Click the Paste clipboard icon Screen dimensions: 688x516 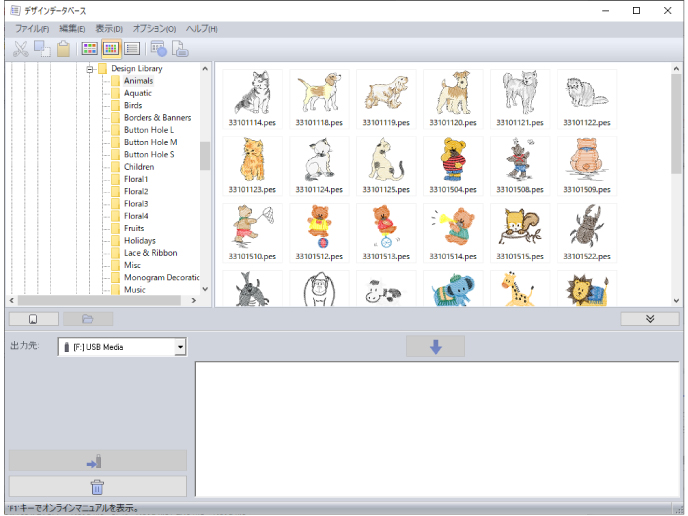point(63,49)
